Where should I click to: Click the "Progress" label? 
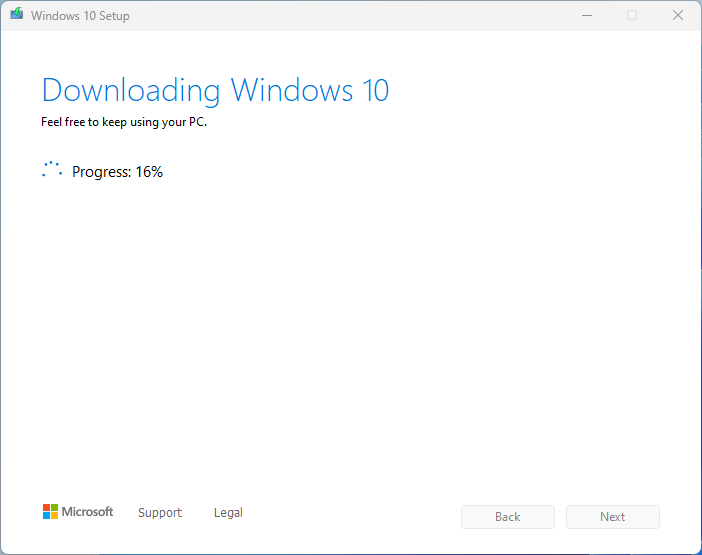[x=101, y=172]
